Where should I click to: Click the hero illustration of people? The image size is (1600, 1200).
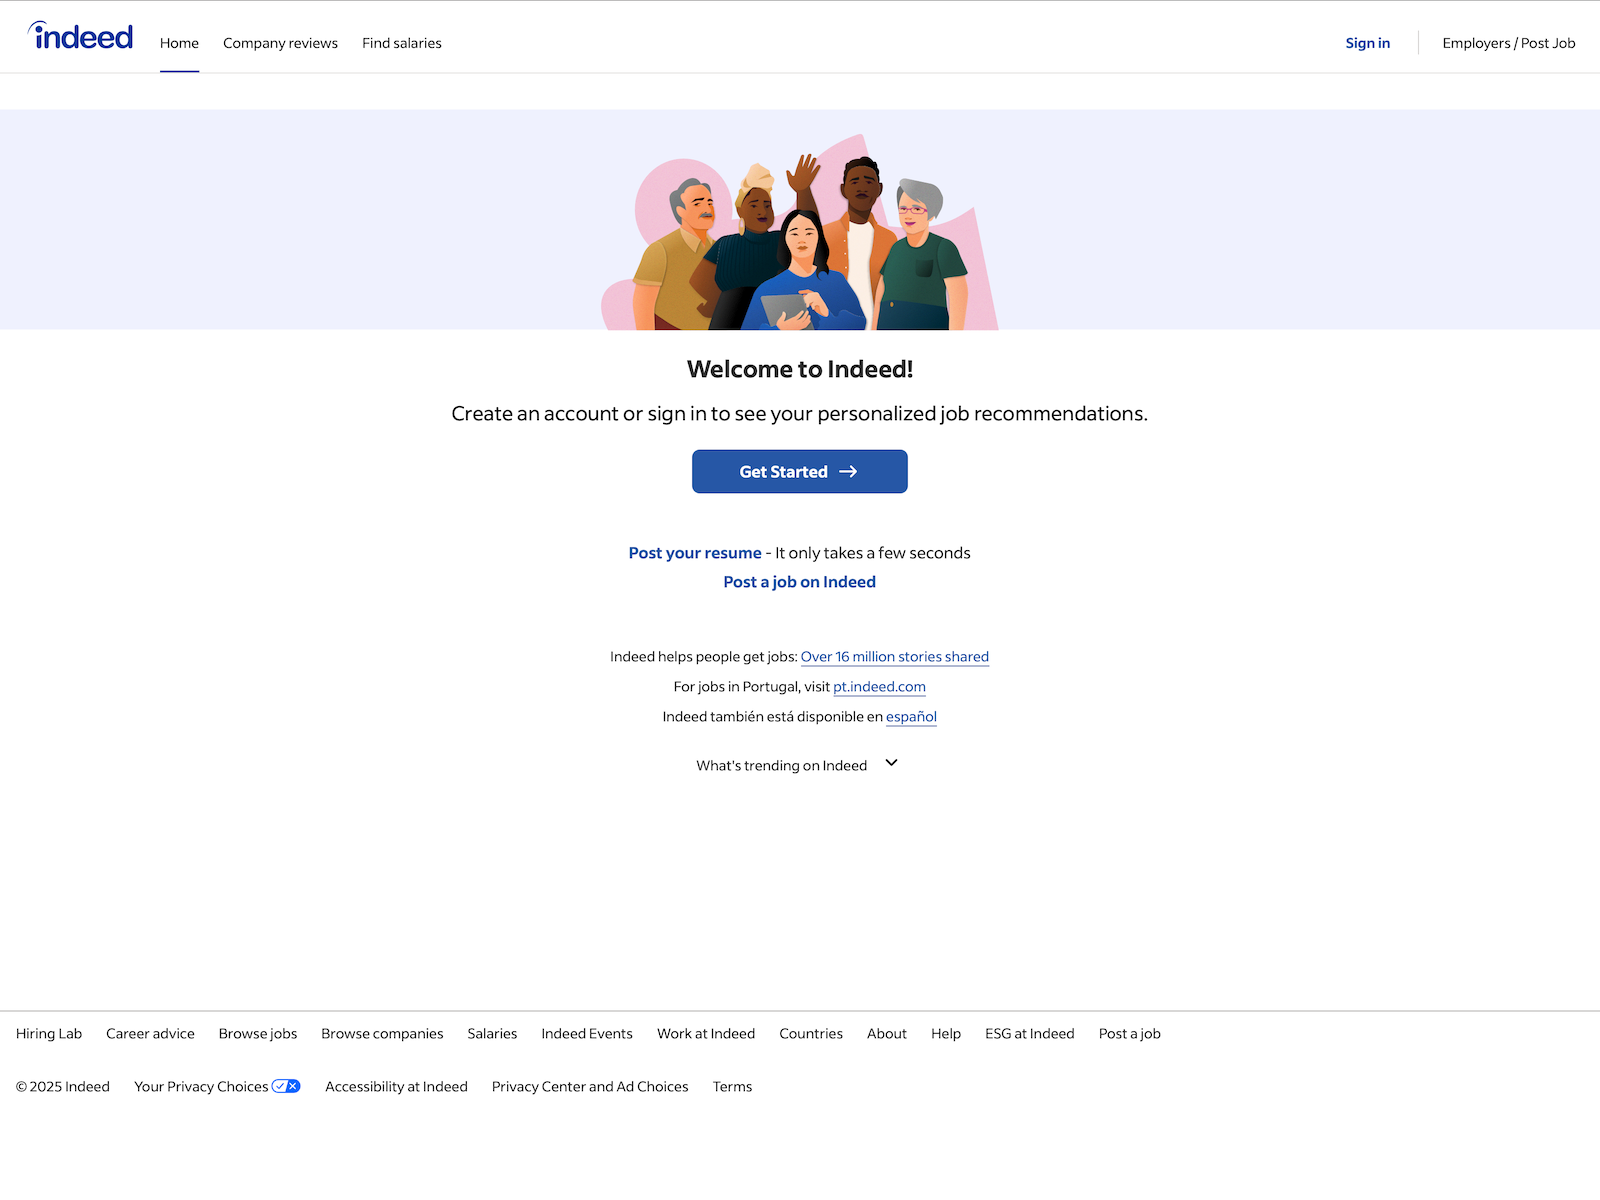800,232
